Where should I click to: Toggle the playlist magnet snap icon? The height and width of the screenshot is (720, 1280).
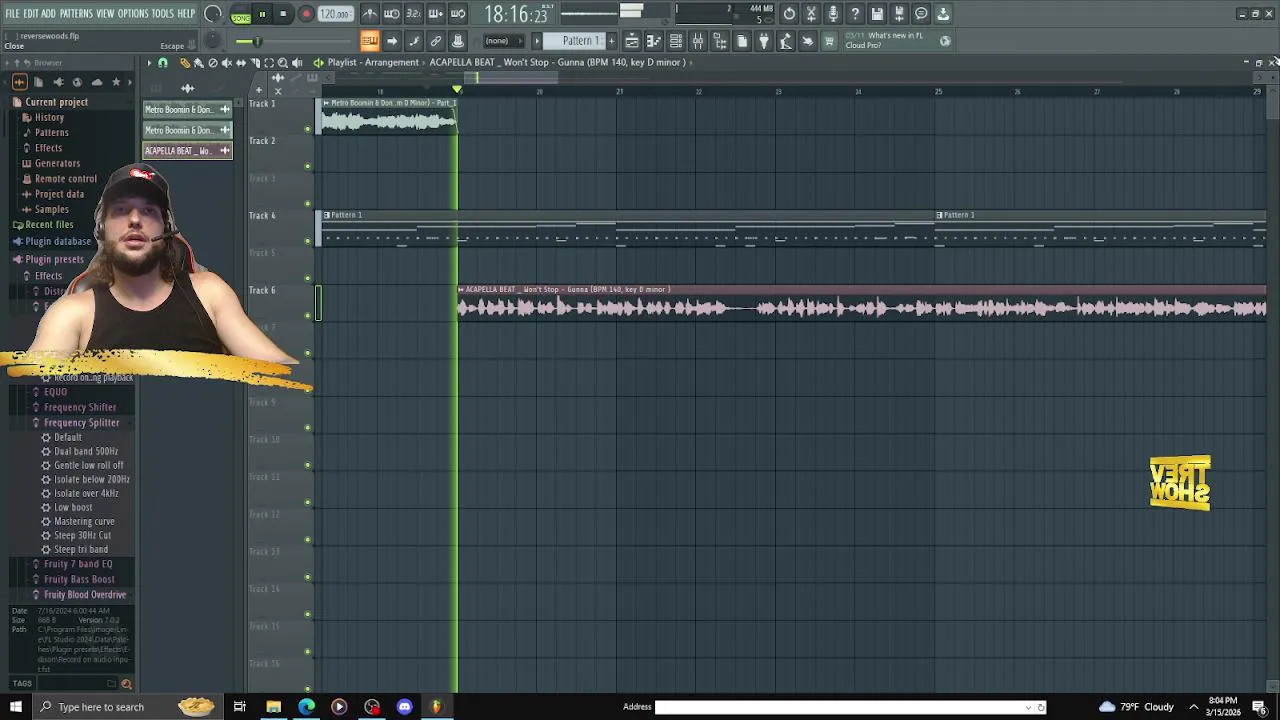[163, 63]
